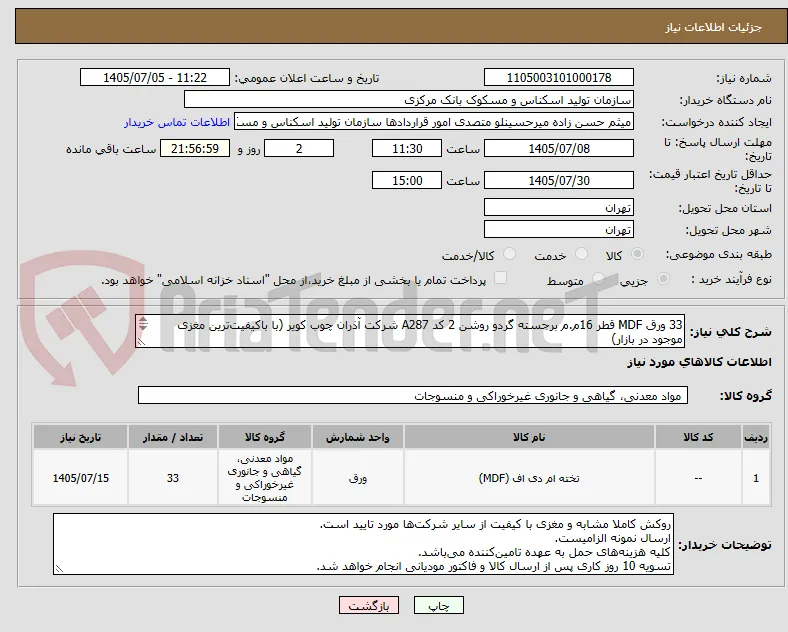
Task: Click the شرح کلی نیاز label
Action: pos(730,332)
